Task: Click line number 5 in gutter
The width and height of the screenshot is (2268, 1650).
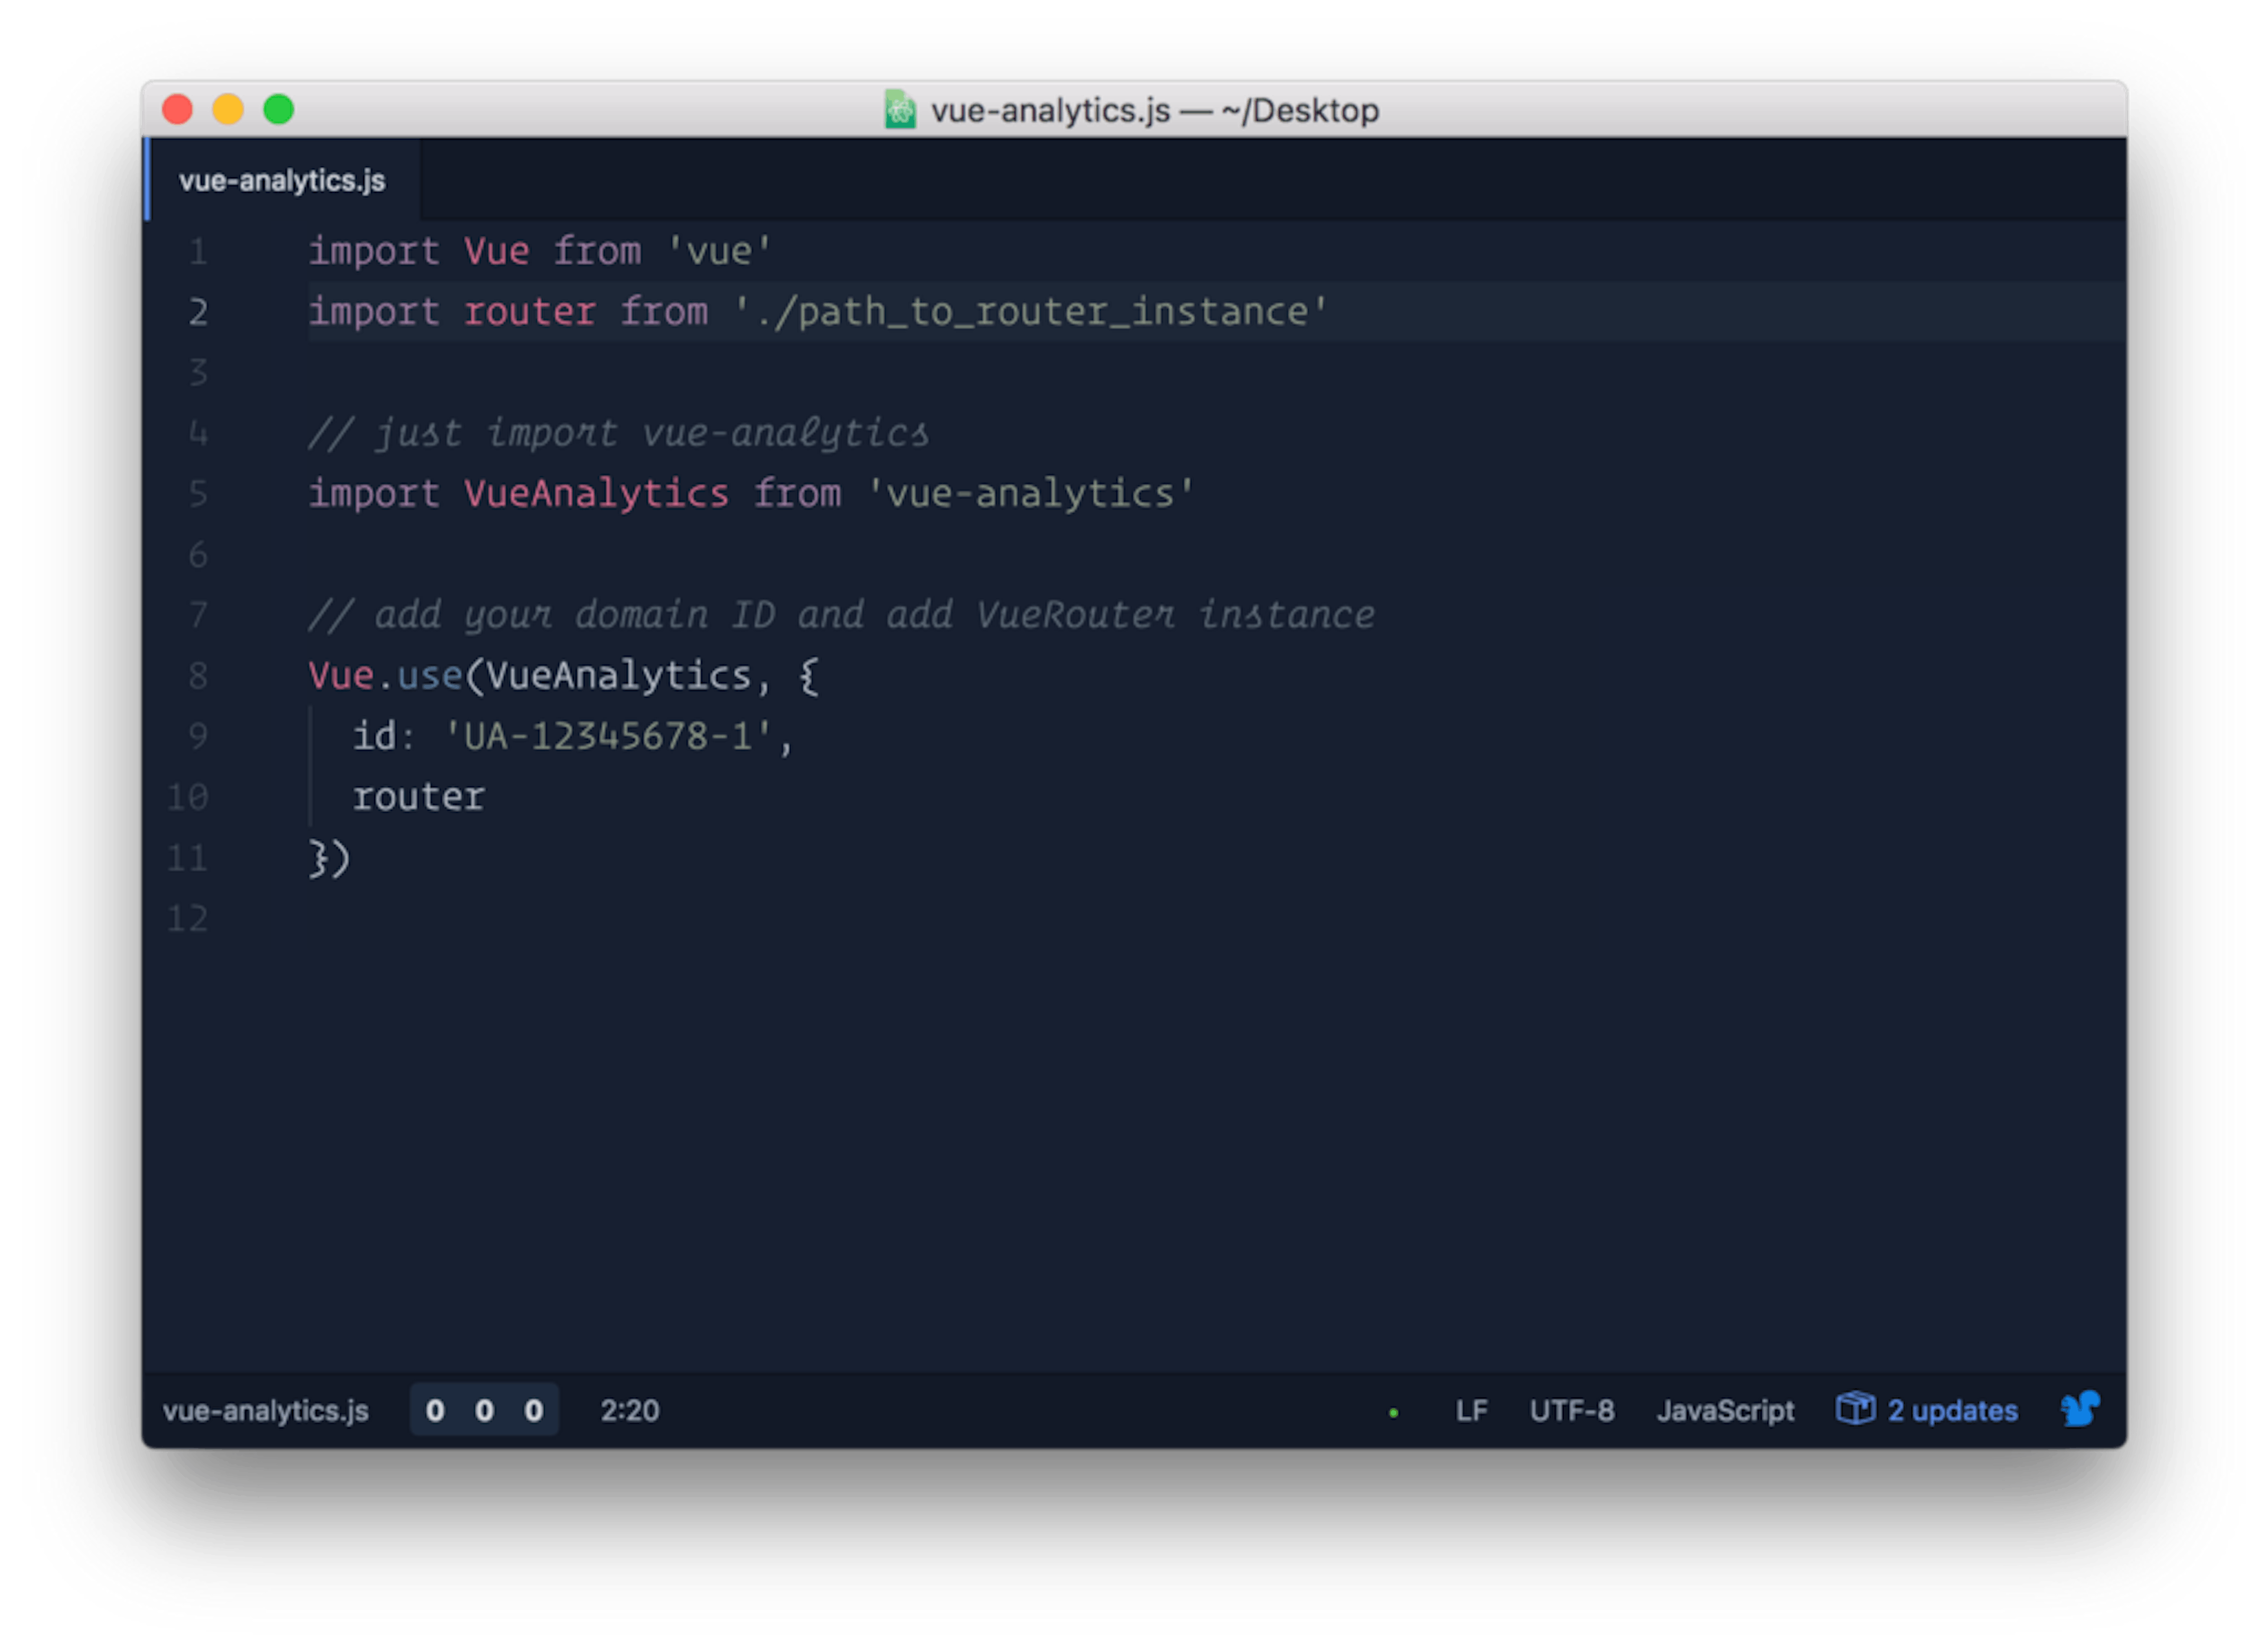Action: coord(198,493)
